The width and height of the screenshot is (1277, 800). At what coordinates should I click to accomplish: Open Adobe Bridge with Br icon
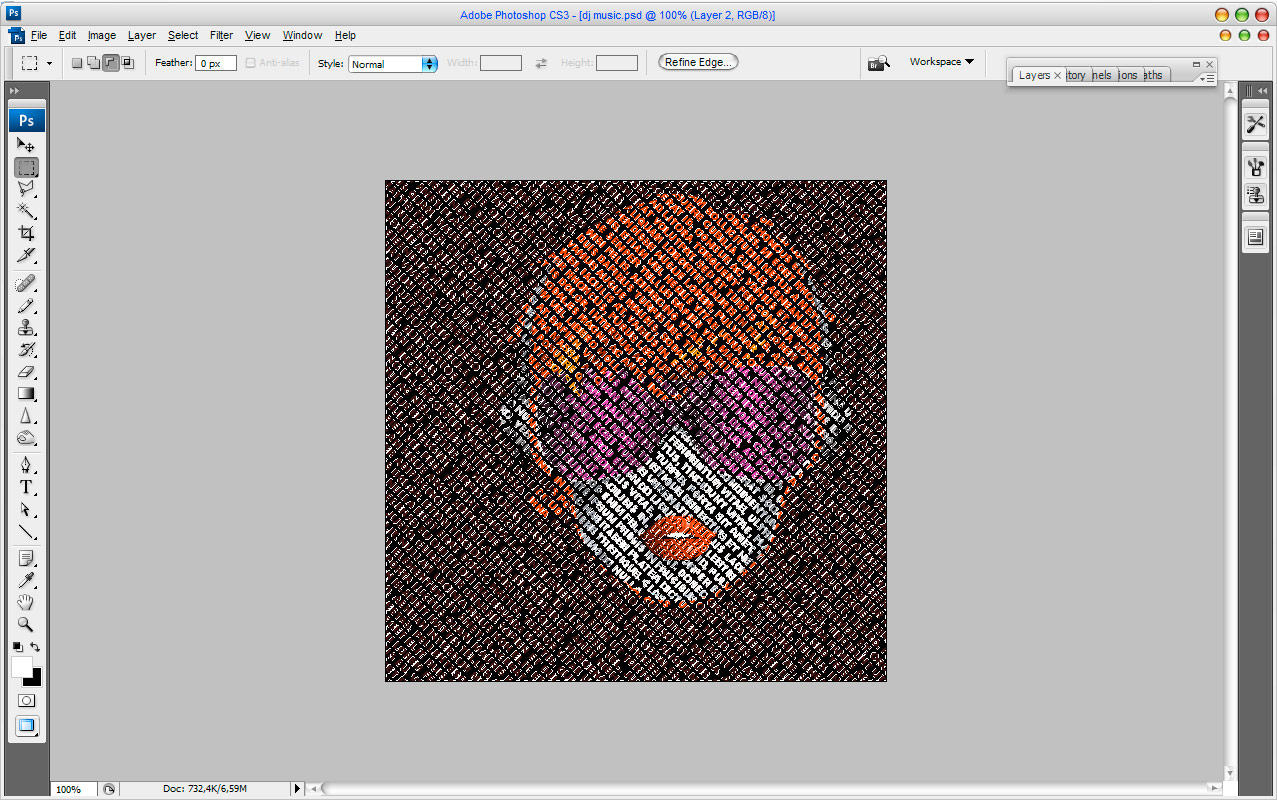tap(879, 63)
